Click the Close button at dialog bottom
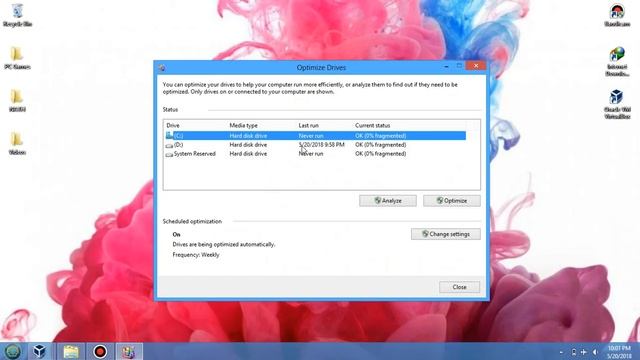The image size is (640, 360). click(x=459, y=287)
